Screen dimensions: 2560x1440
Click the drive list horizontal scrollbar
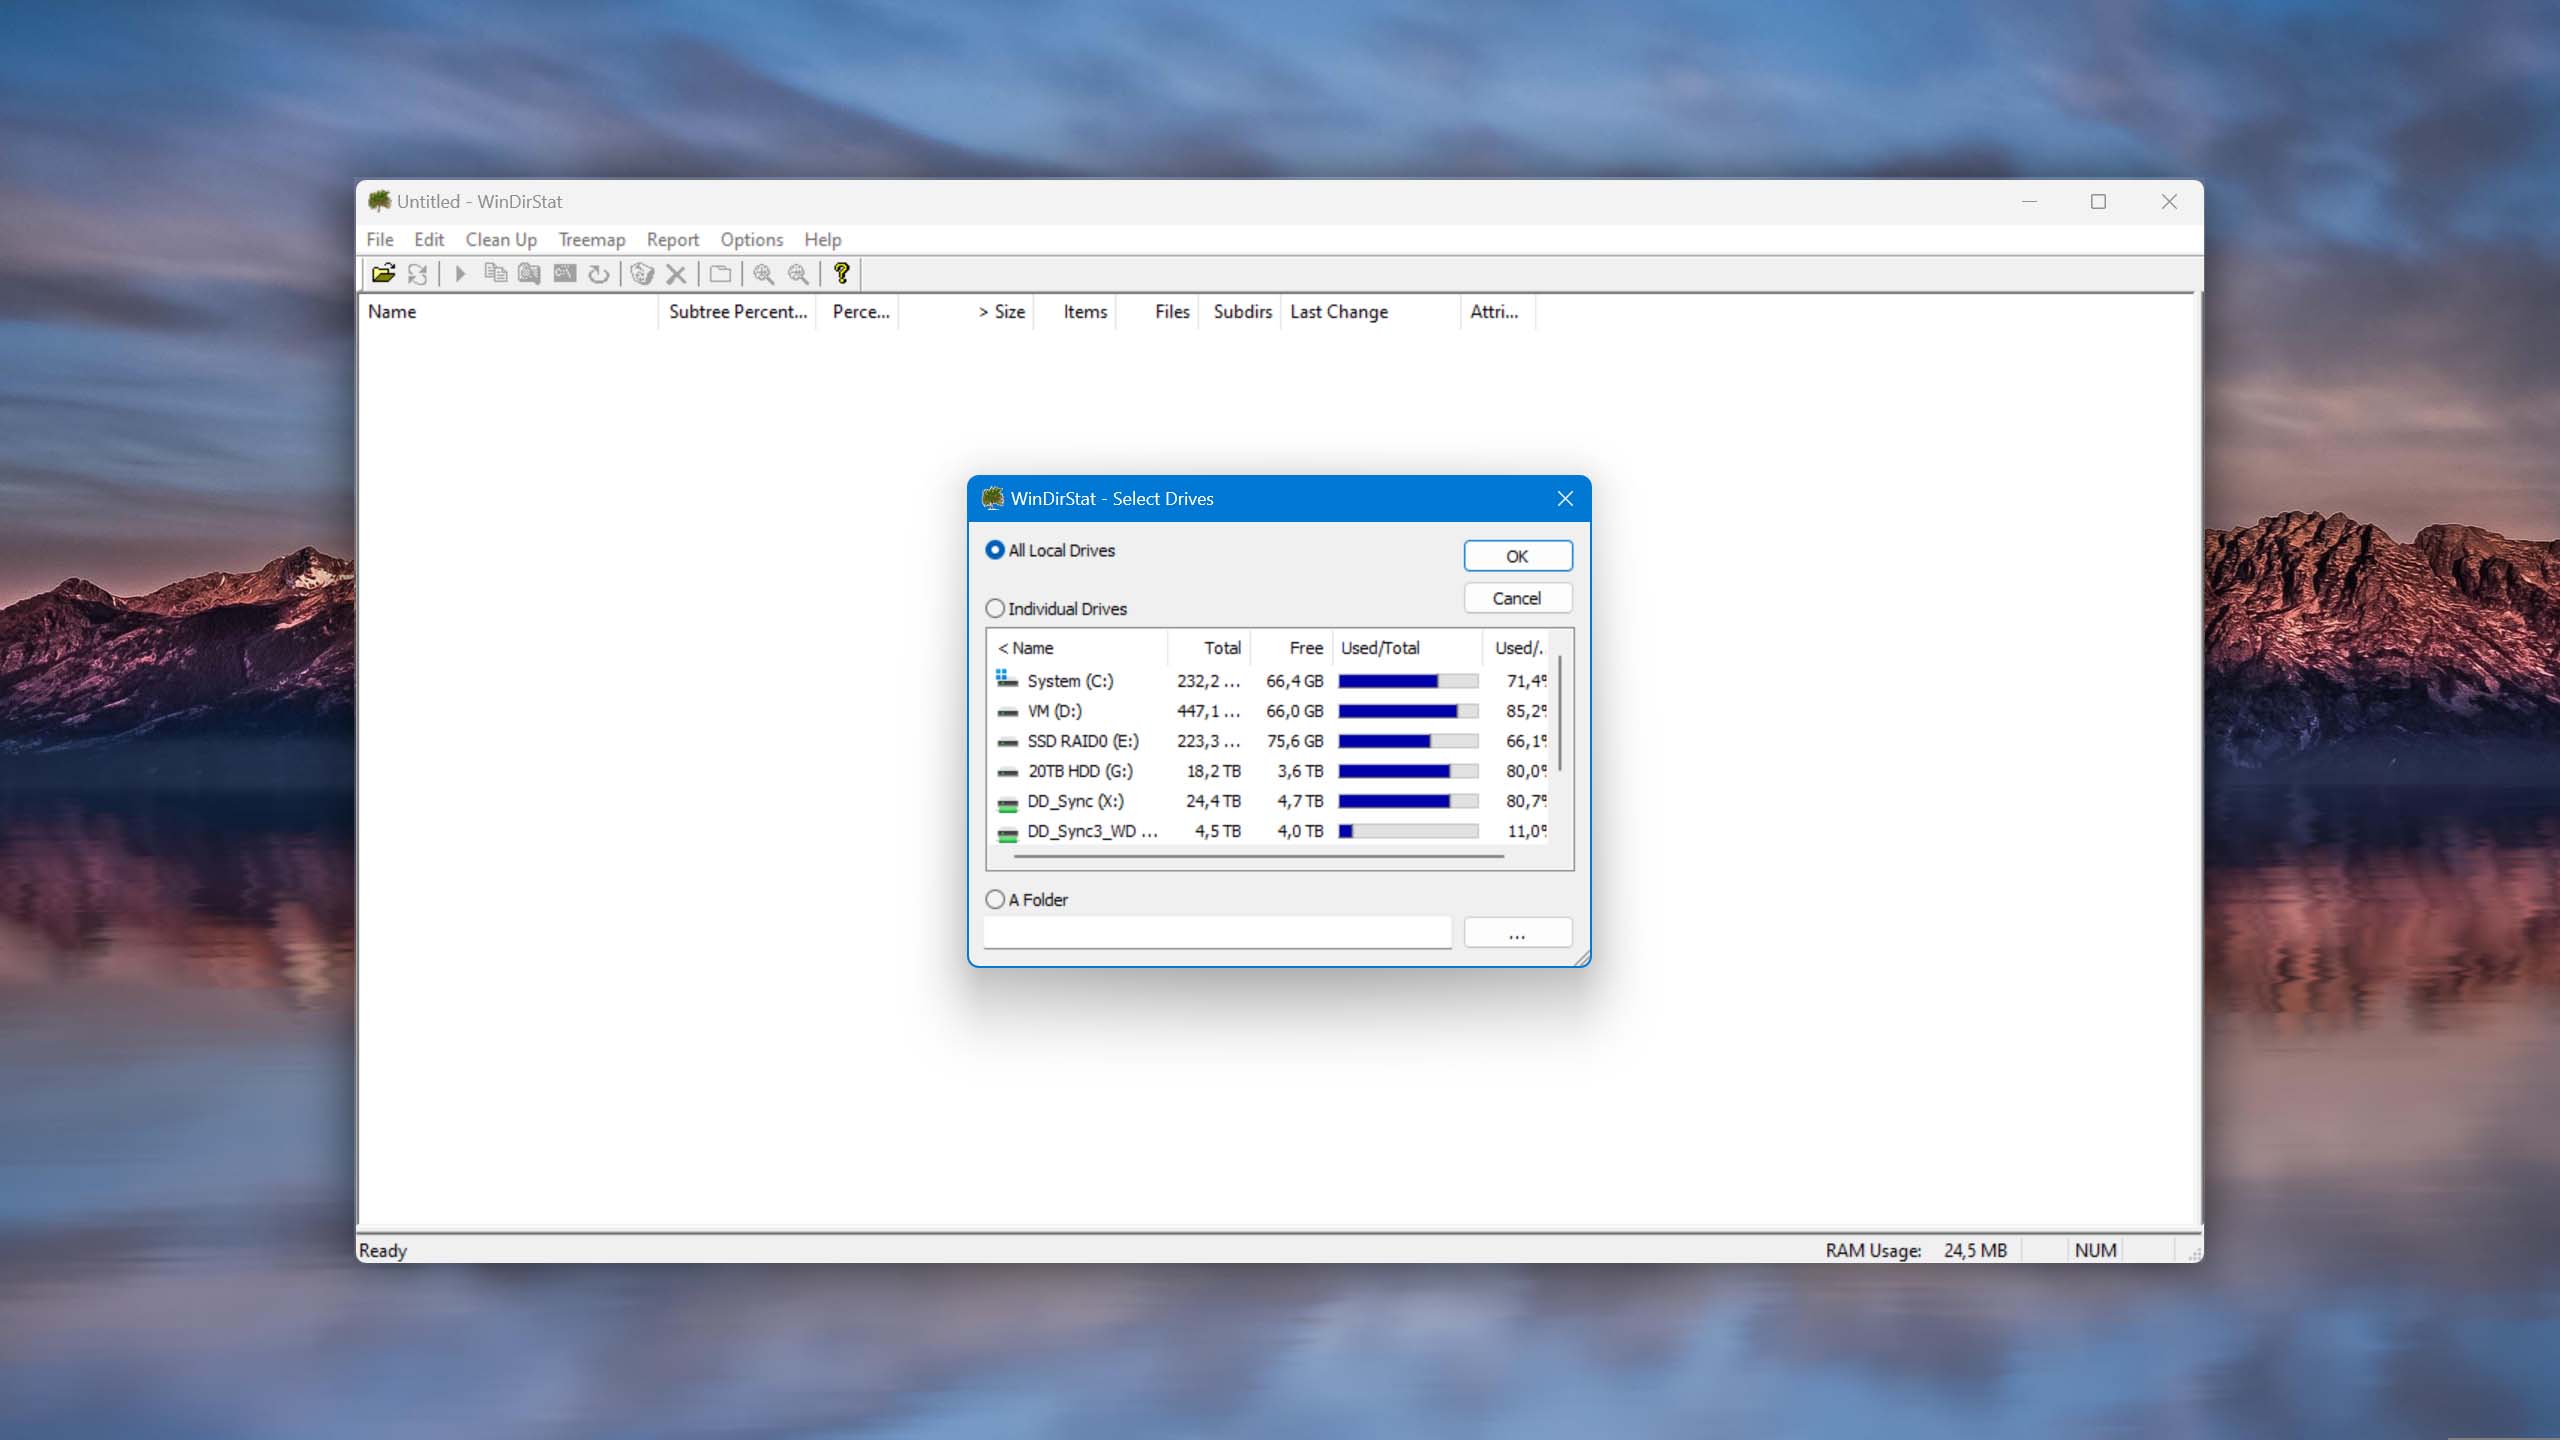(1258, 856)
